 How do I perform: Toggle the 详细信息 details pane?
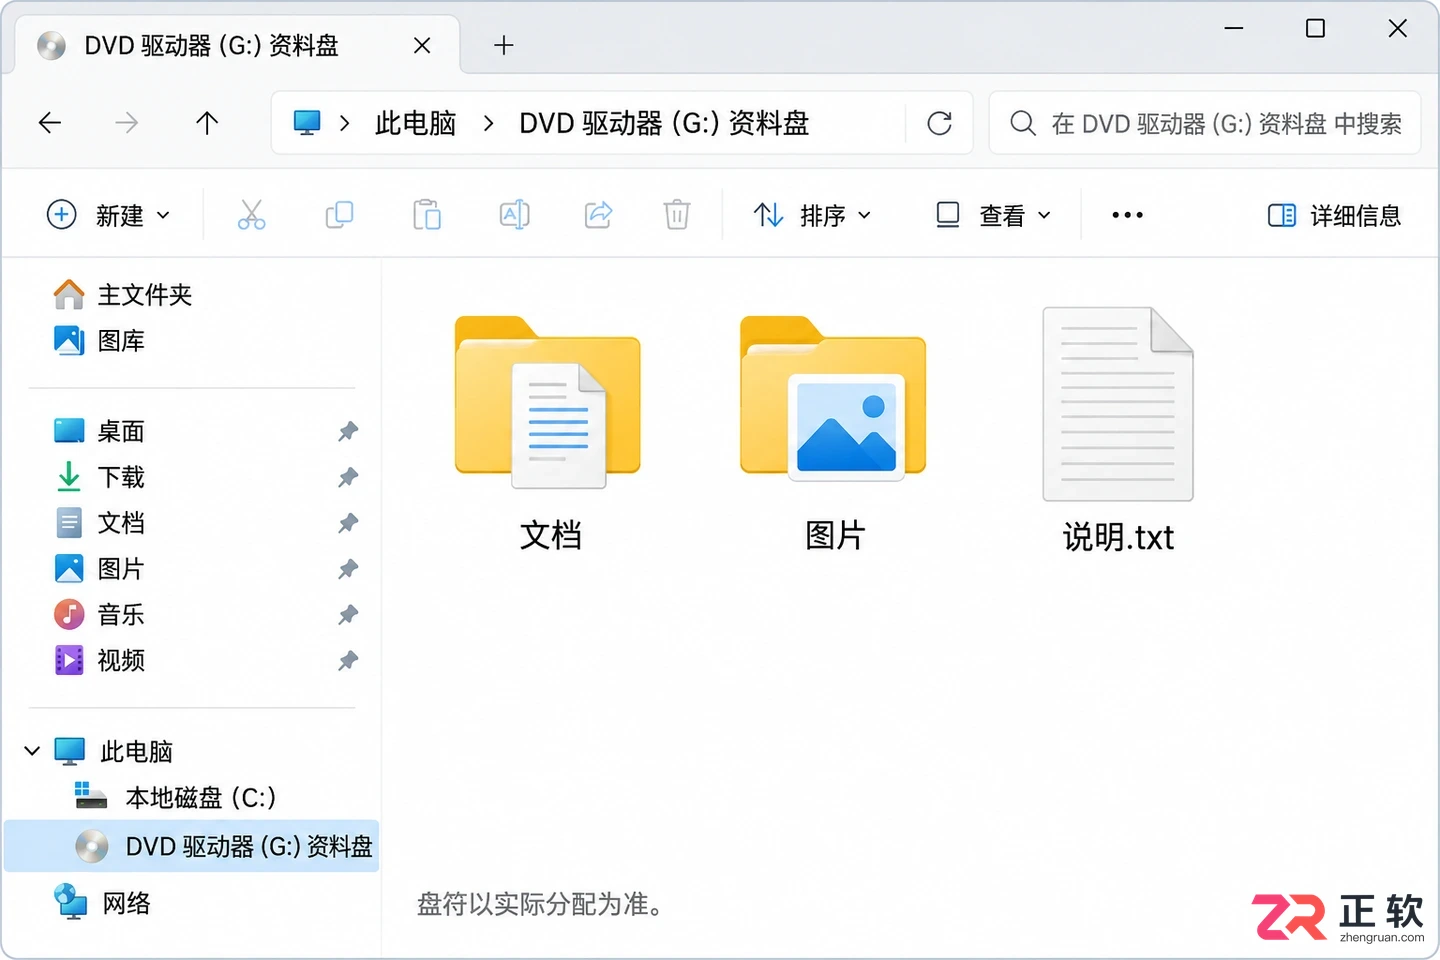1334,215
